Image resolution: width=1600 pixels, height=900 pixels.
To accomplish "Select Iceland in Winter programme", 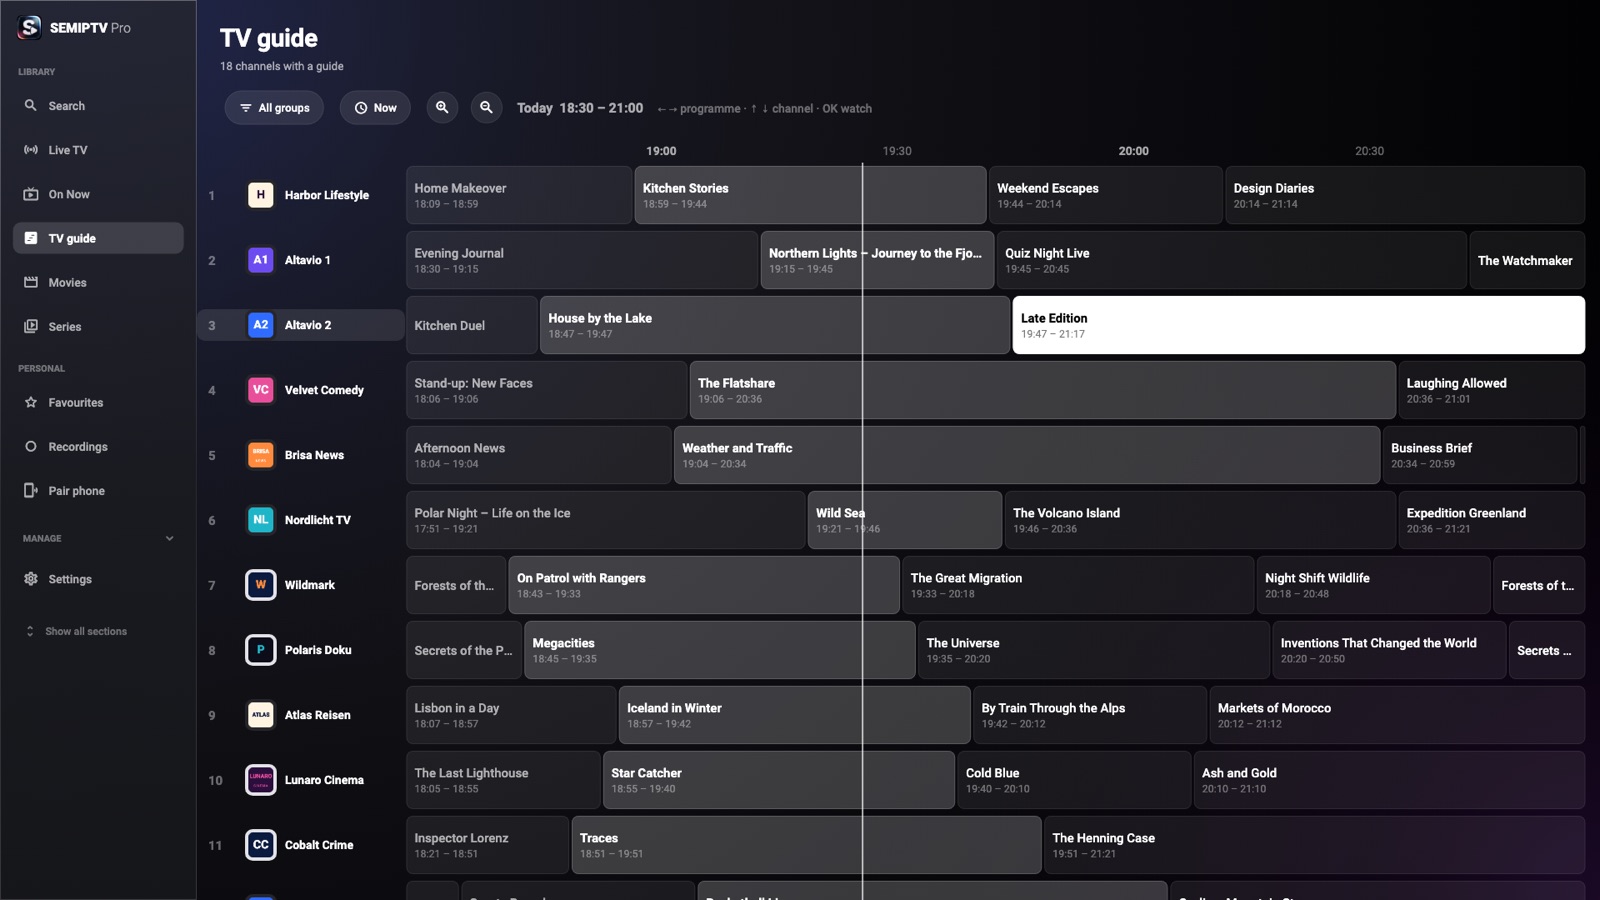I will pyautogui.click(x=795, y=715).
